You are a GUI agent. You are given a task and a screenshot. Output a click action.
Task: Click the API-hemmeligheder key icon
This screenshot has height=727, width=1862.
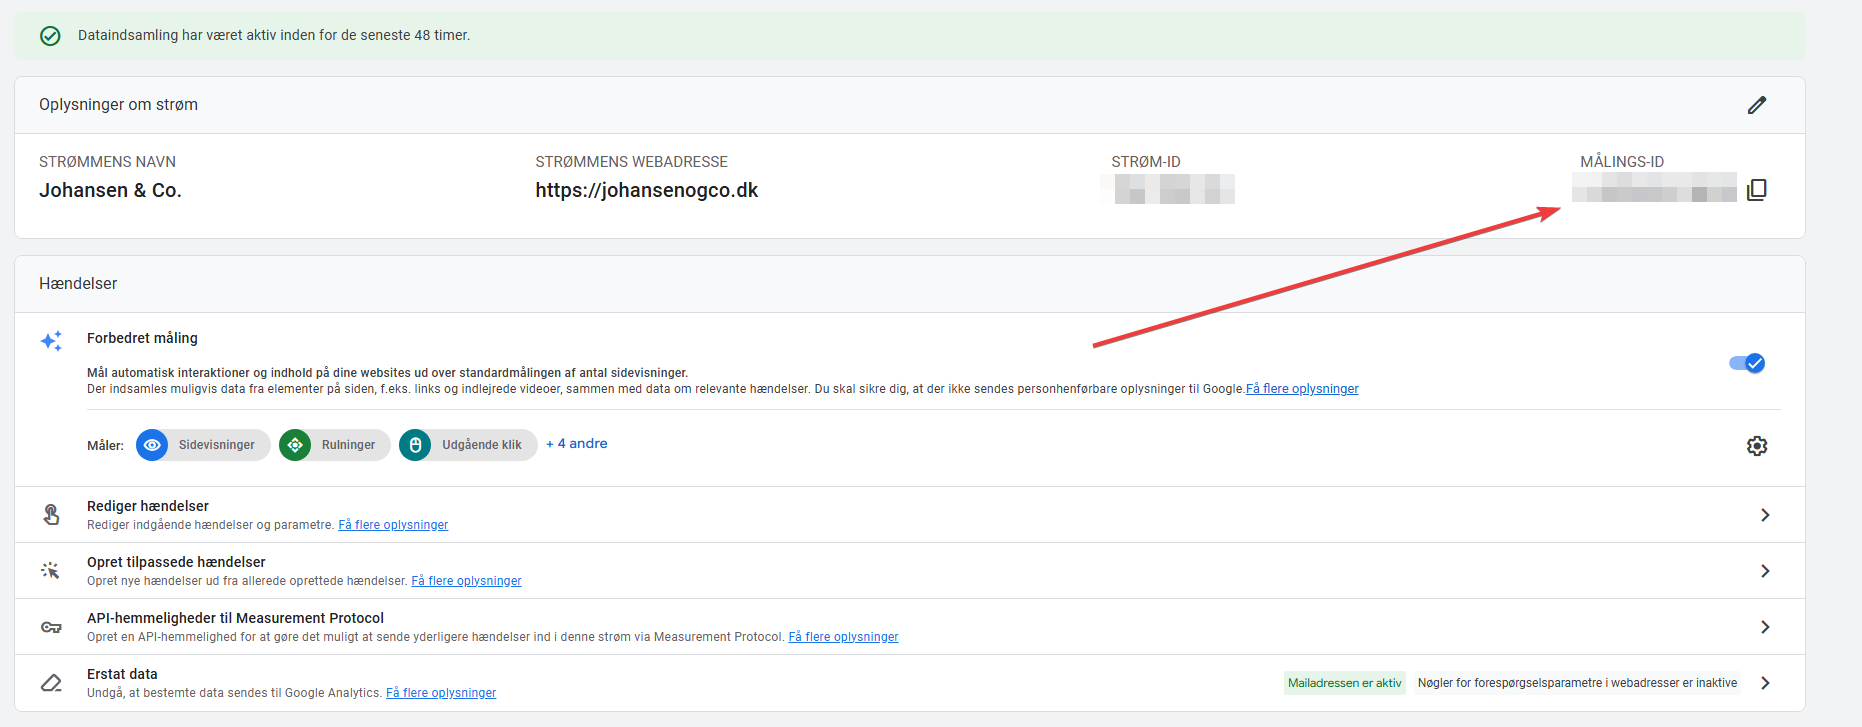51,627
